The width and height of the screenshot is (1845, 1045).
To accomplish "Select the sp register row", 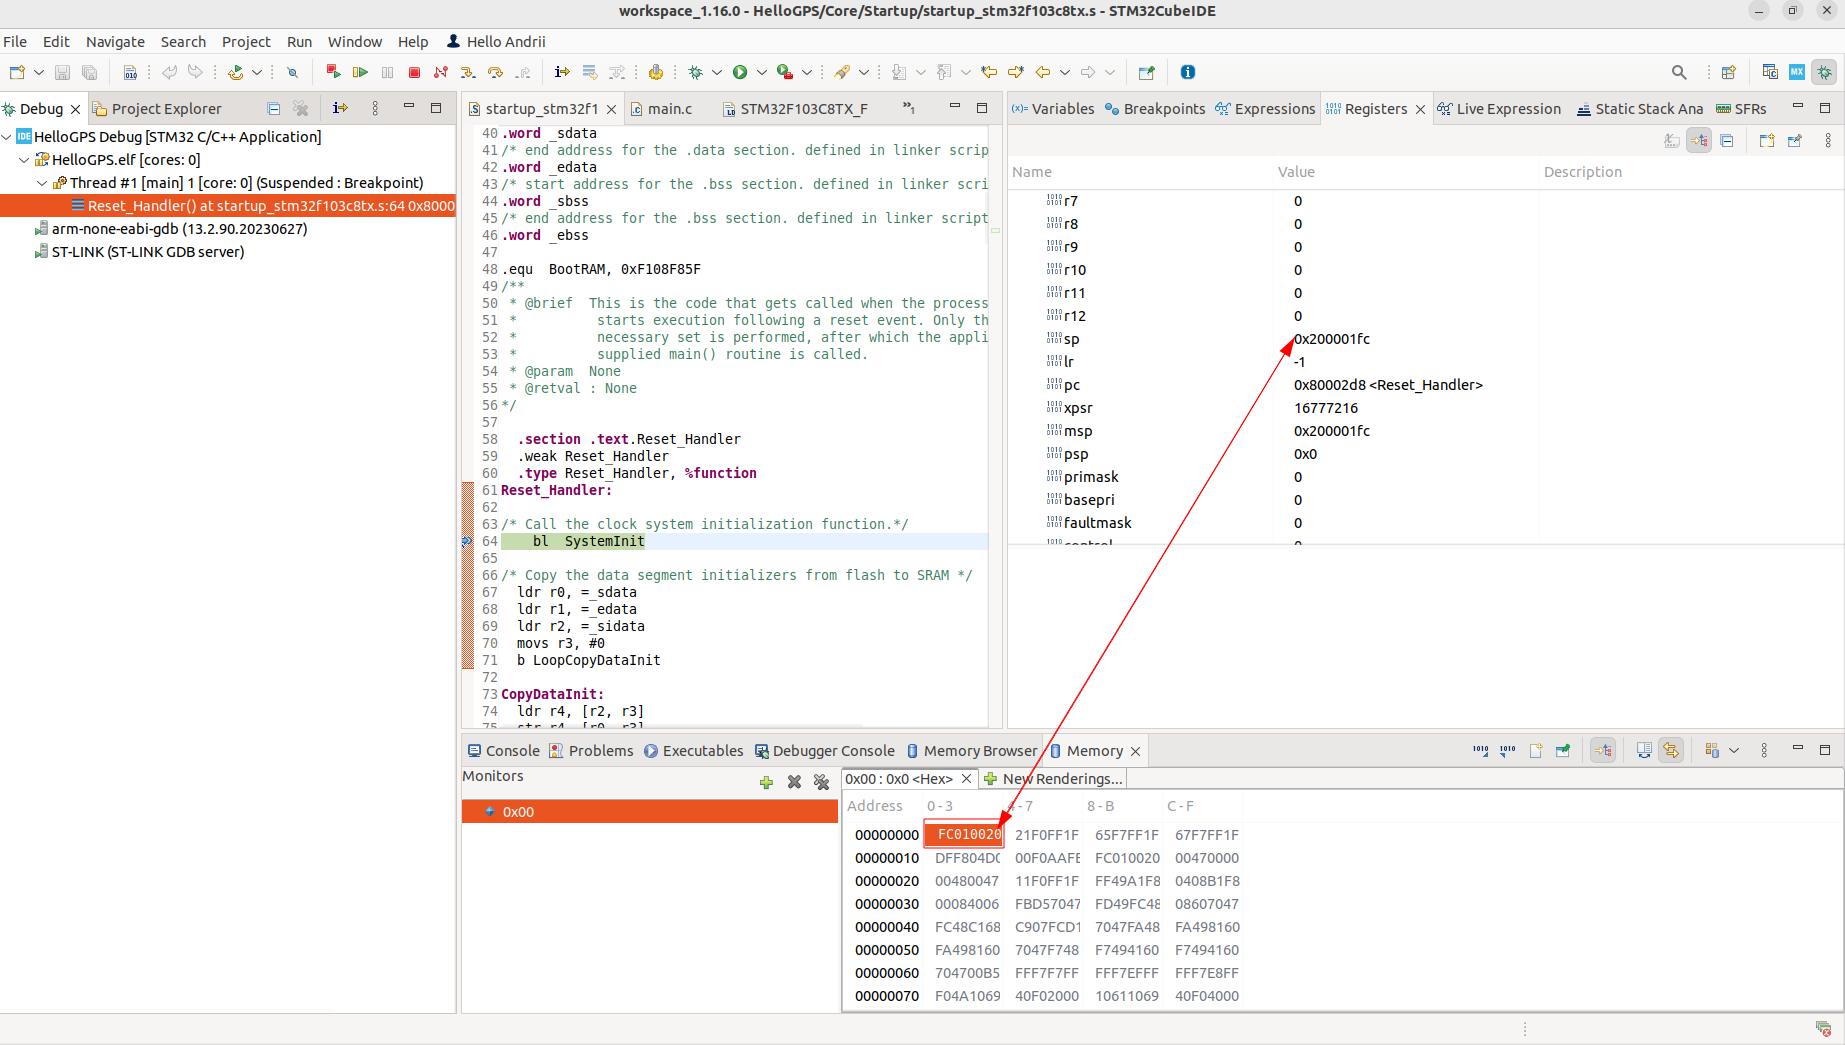I will click(x=1072, y=339).
